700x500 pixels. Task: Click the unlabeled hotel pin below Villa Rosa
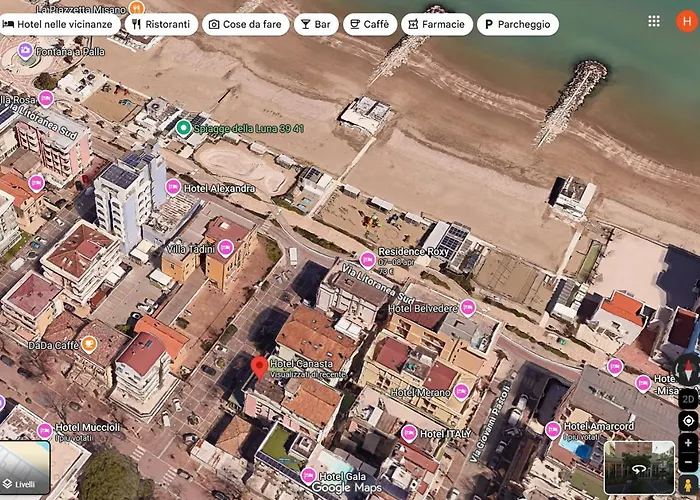coord(36,183)
